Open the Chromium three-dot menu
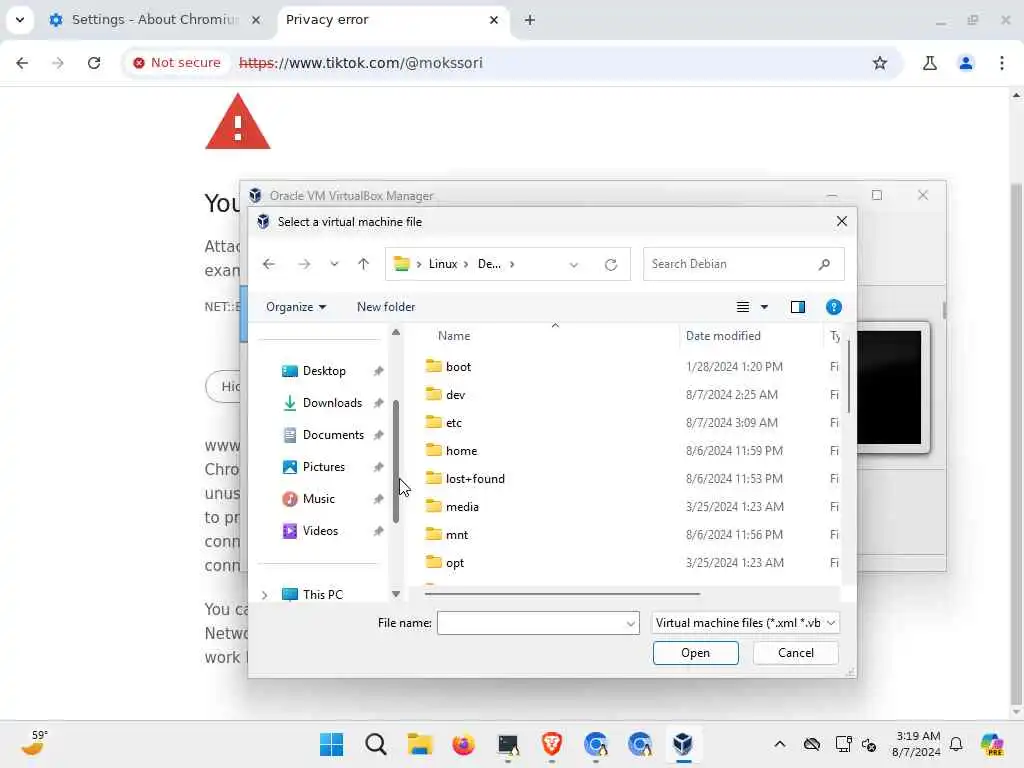Image resolution: width=1024 pixels, height=768 pixels. (1002, 63)
